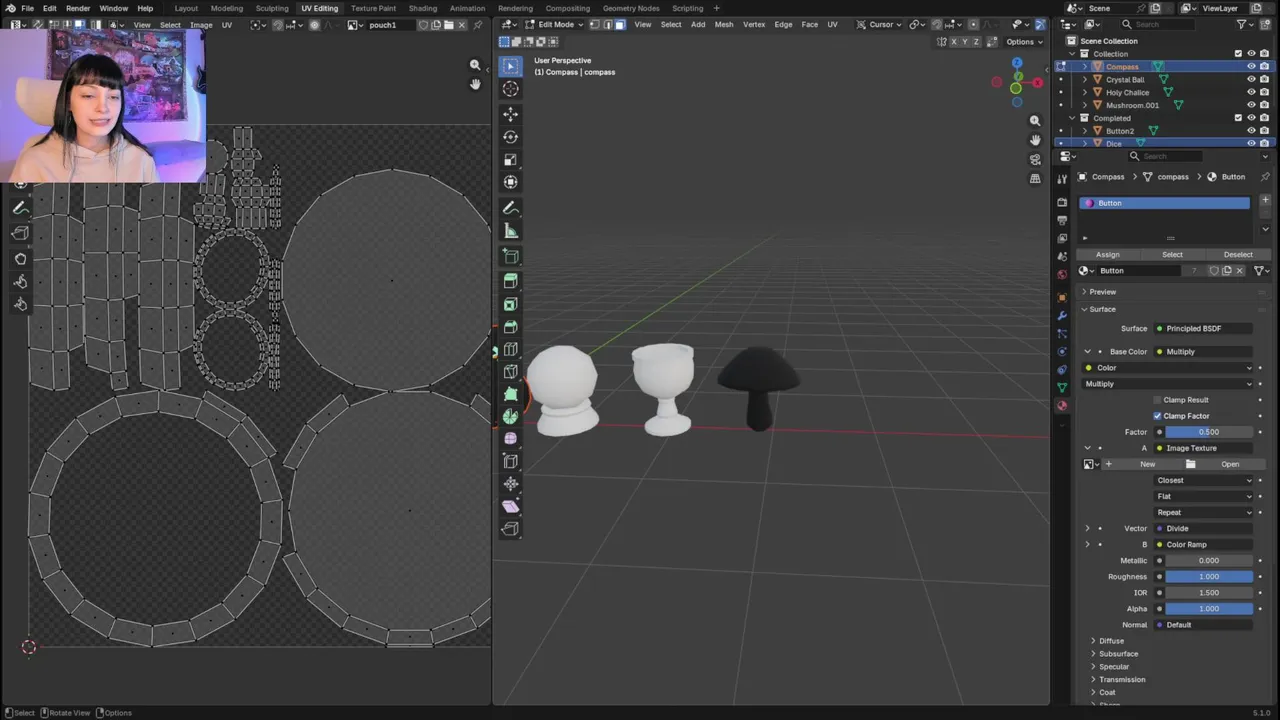Switch to the Shading workspace tab
The height and width of the screenshot is (720, 1280).
pyautogui.click(x=423, y=8)
